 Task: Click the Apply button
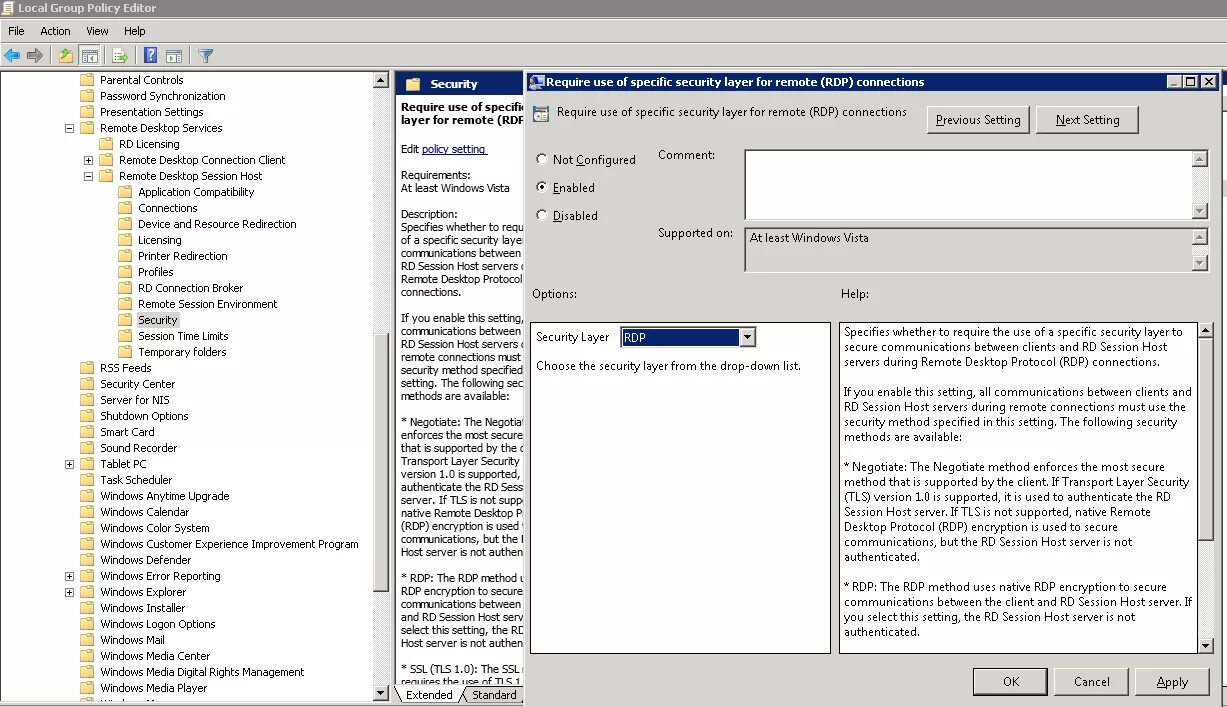1172,681
